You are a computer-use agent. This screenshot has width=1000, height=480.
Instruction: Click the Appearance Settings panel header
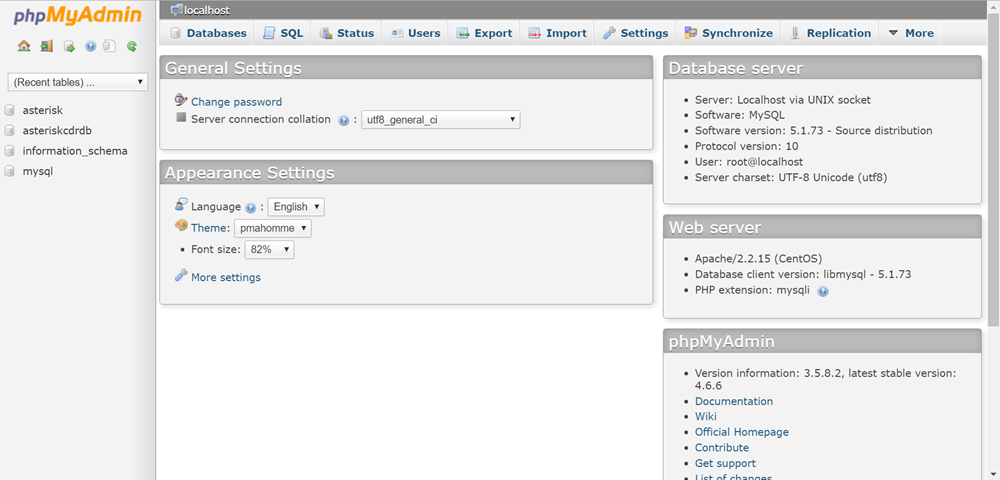pyautogui.click(x=406, y=173)
